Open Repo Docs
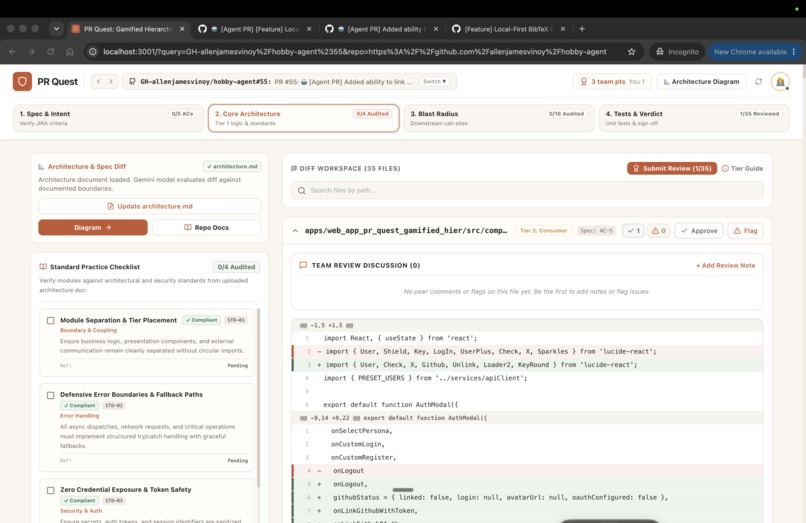 [x=206, y=227]
